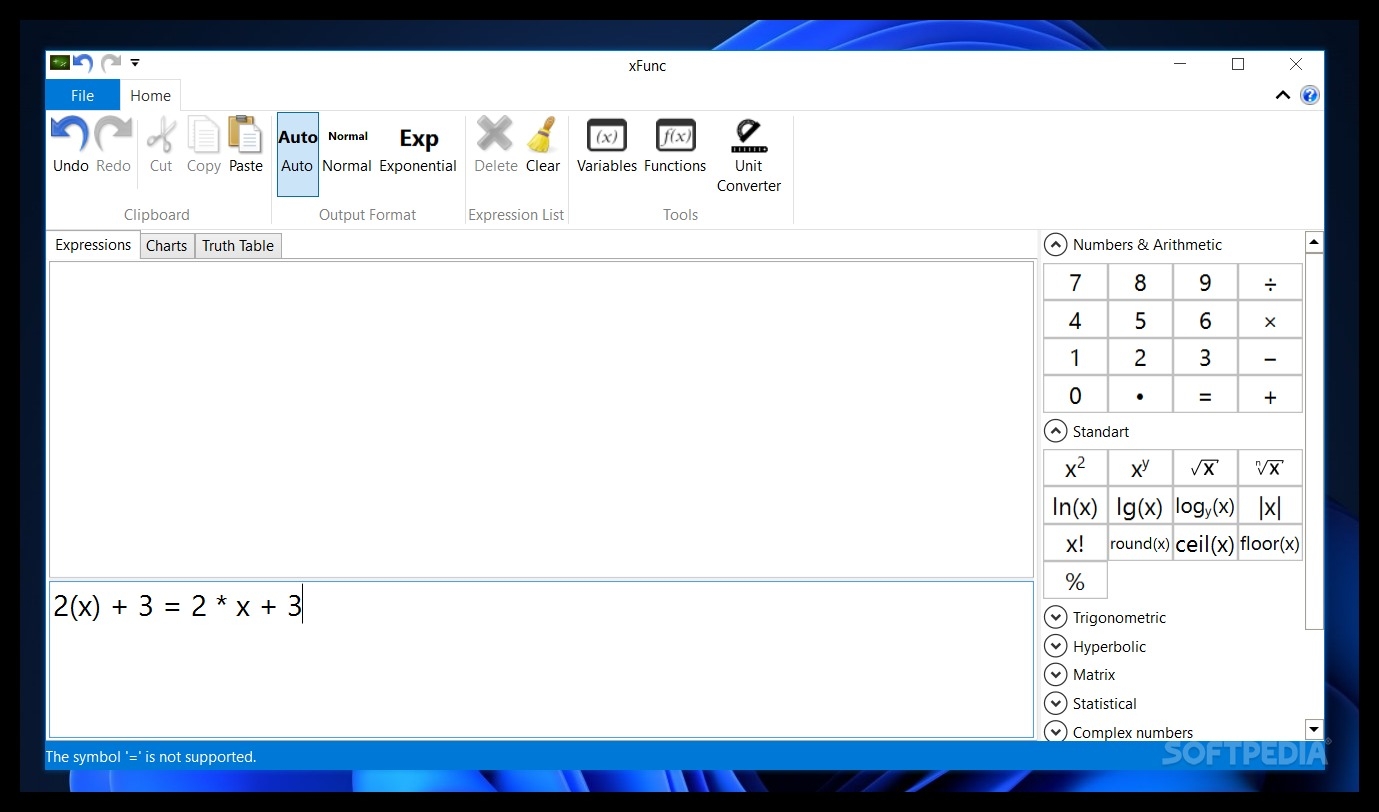Click the number 3 key

(1205, 358)
